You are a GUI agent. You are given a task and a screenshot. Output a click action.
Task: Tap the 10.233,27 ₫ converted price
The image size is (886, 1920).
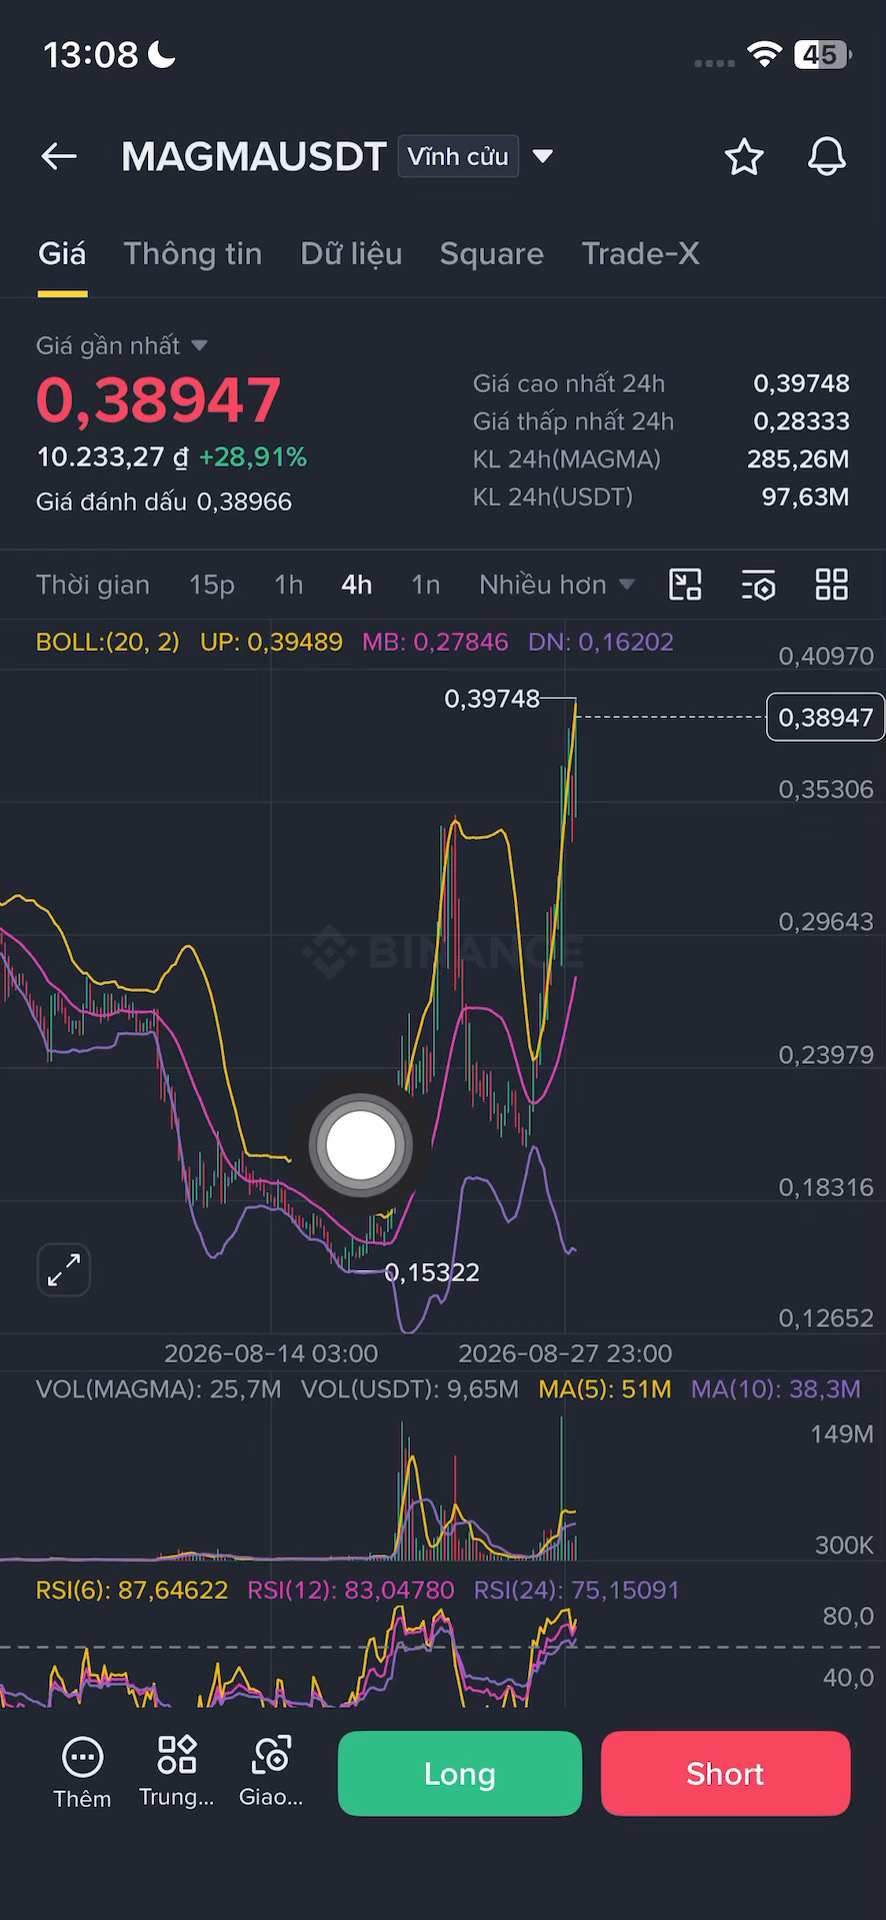coord(112,457)
